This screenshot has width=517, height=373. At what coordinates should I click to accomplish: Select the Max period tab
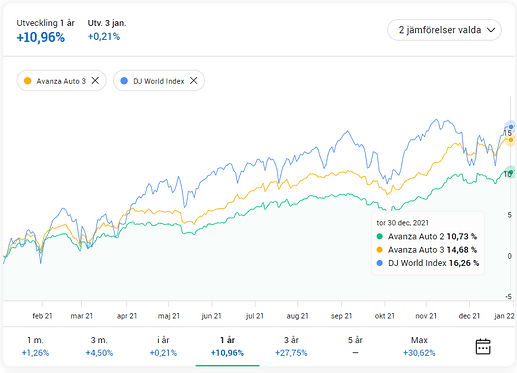(419, 346)
